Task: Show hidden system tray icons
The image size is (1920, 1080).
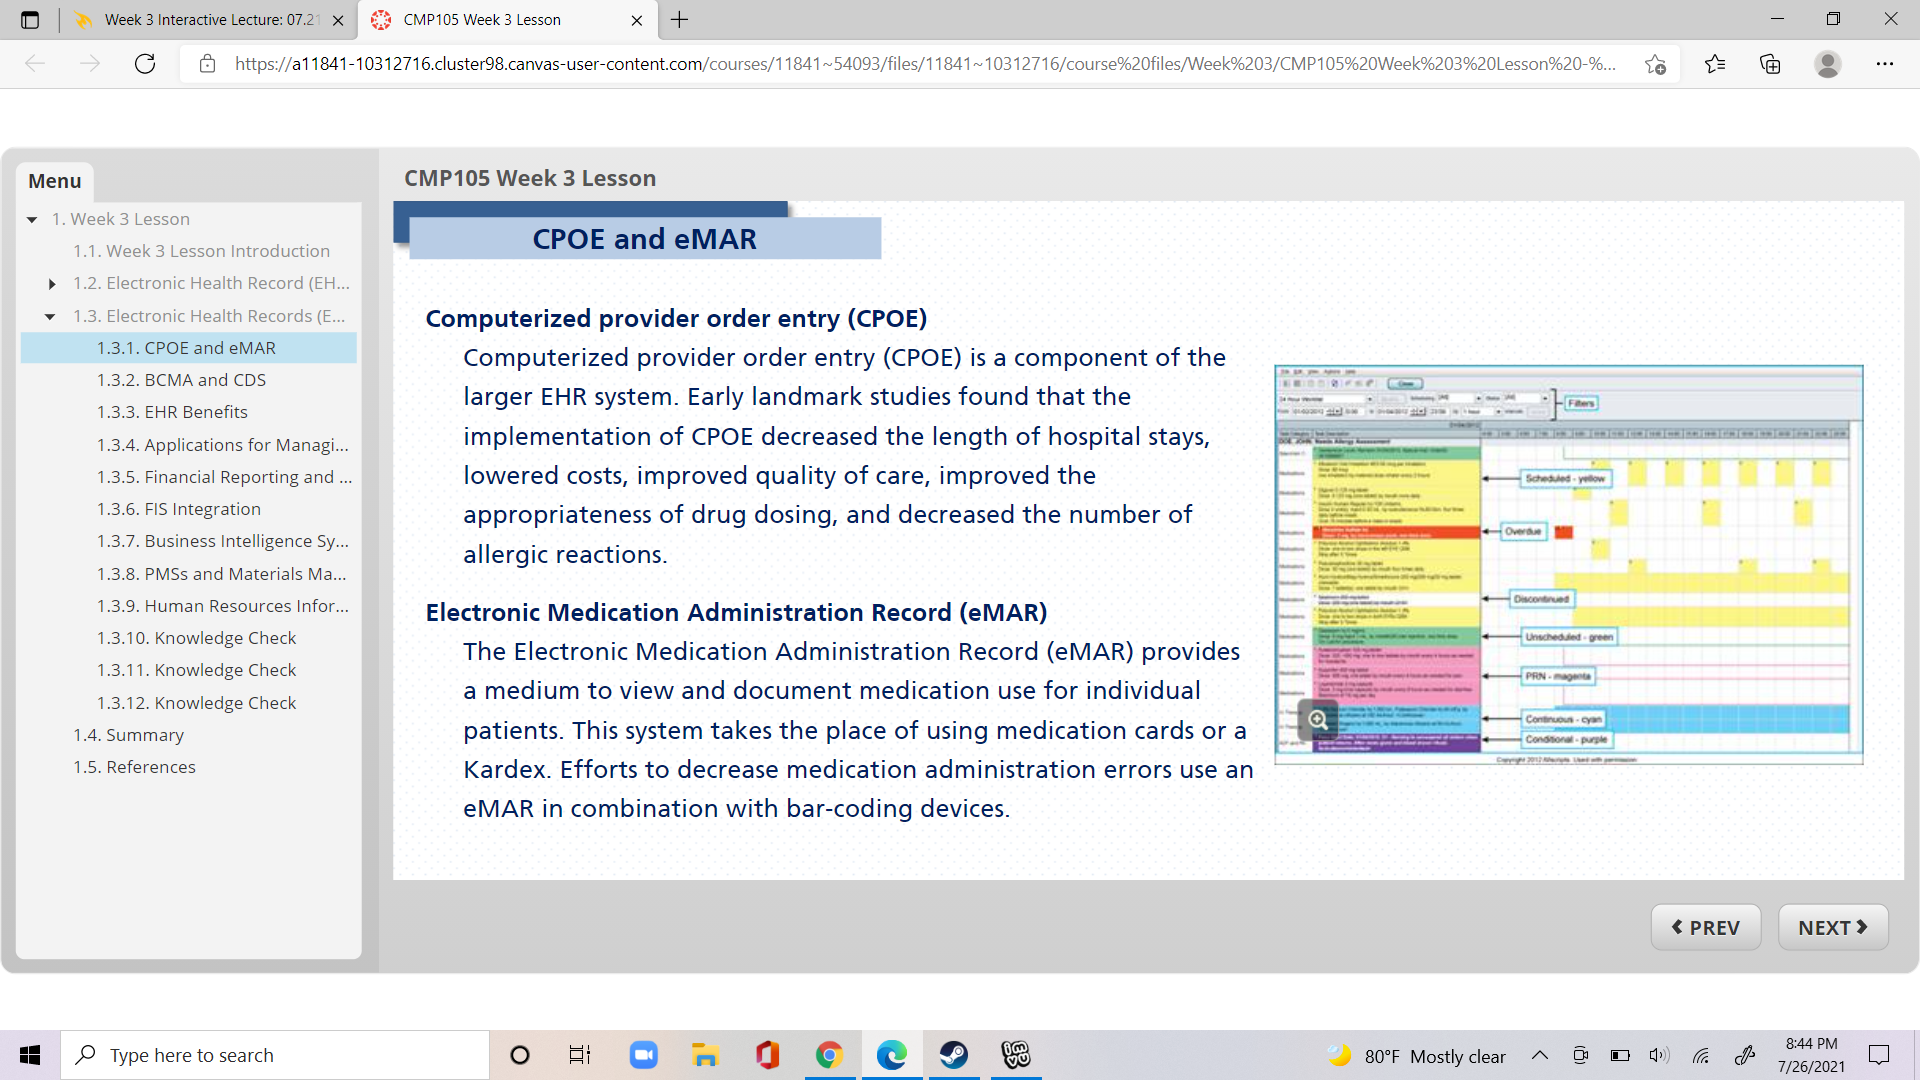Action: point(1540,1055)
